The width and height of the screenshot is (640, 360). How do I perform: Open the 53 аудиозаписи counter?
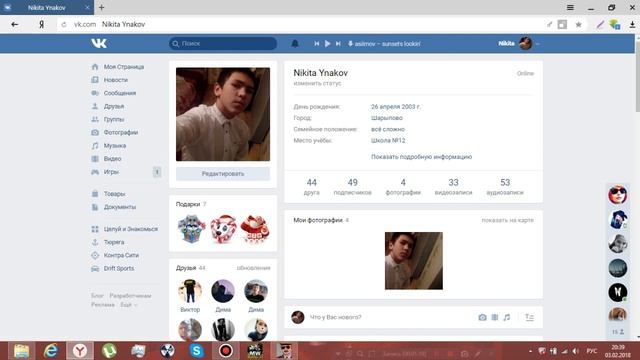pos(505,187)
